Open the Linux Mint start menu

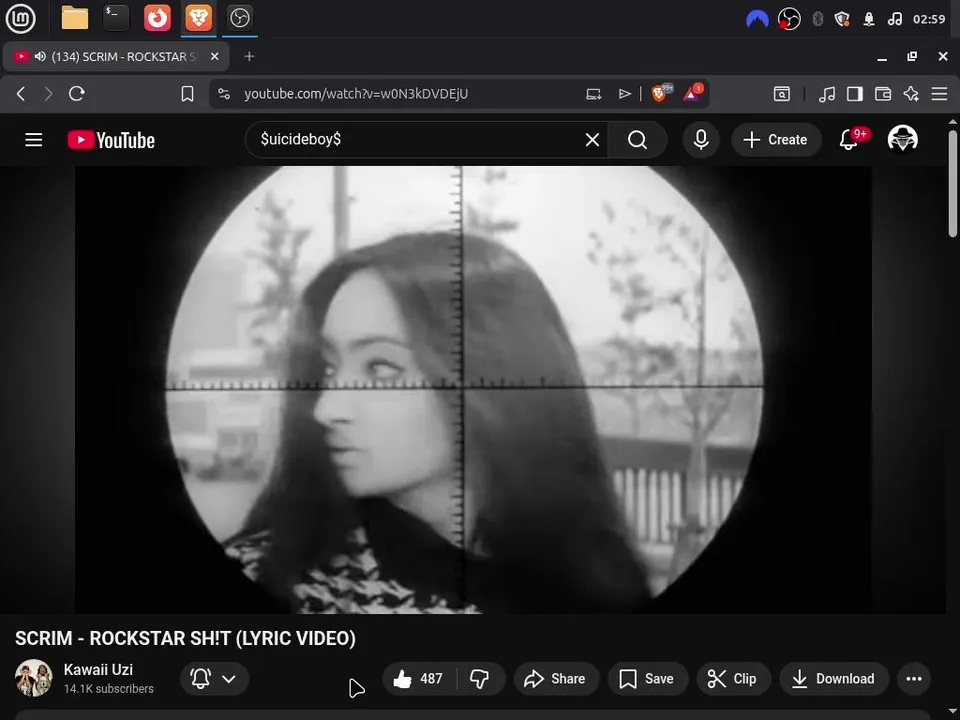point(20,18)
